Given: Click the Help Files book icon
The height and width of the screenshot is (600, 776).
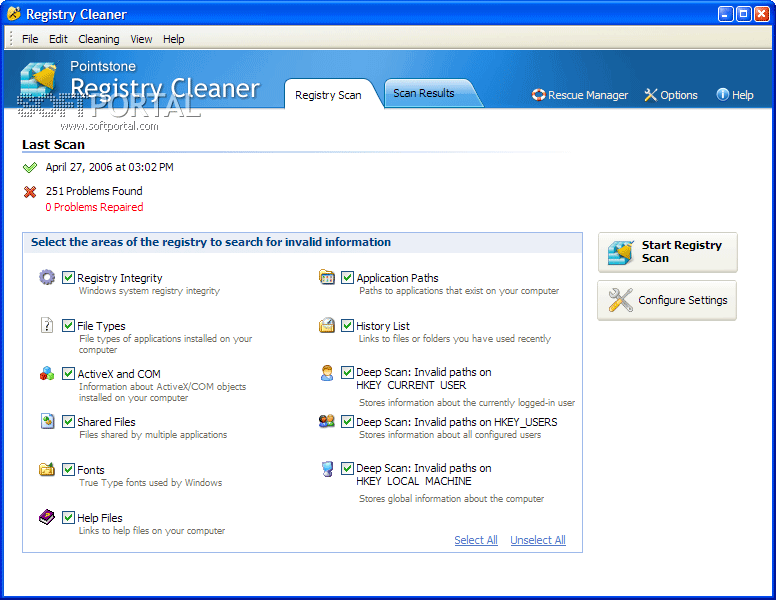Looking at the screenshot, I should tap(47, 517).
